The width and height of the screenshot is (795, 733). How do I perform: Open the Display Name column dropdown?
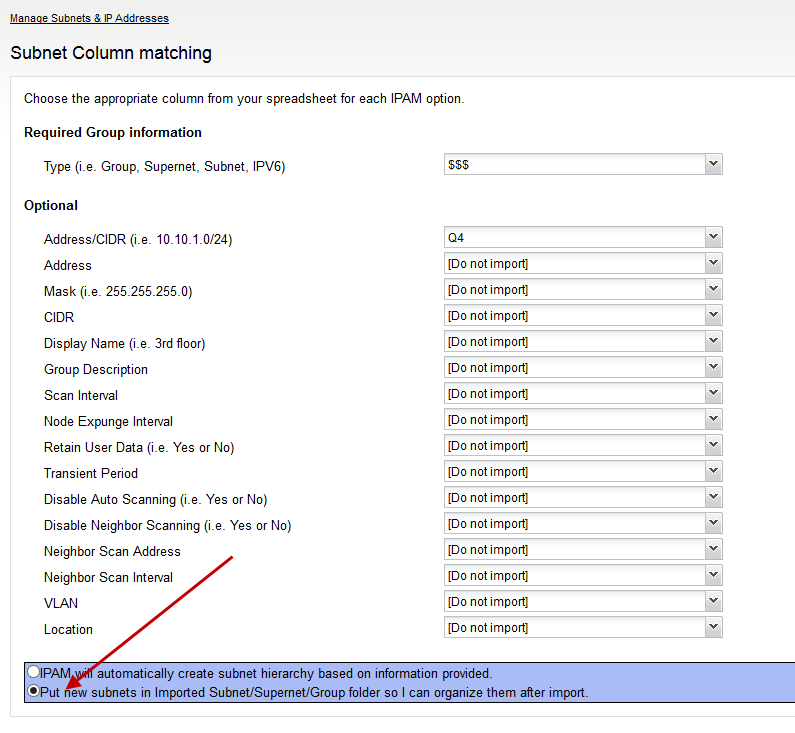coord(583,342)
